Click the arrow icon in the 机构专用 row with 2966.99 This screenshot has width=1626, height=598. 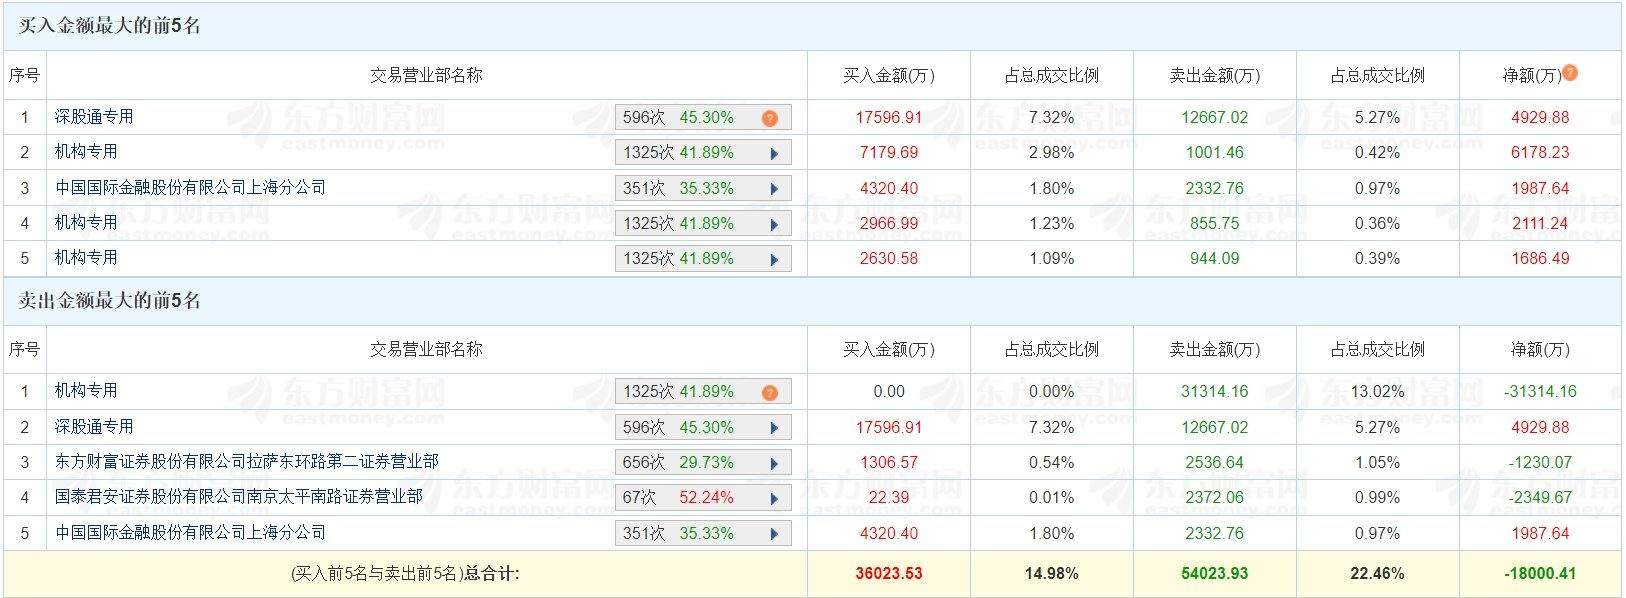[x=774, y=225]
